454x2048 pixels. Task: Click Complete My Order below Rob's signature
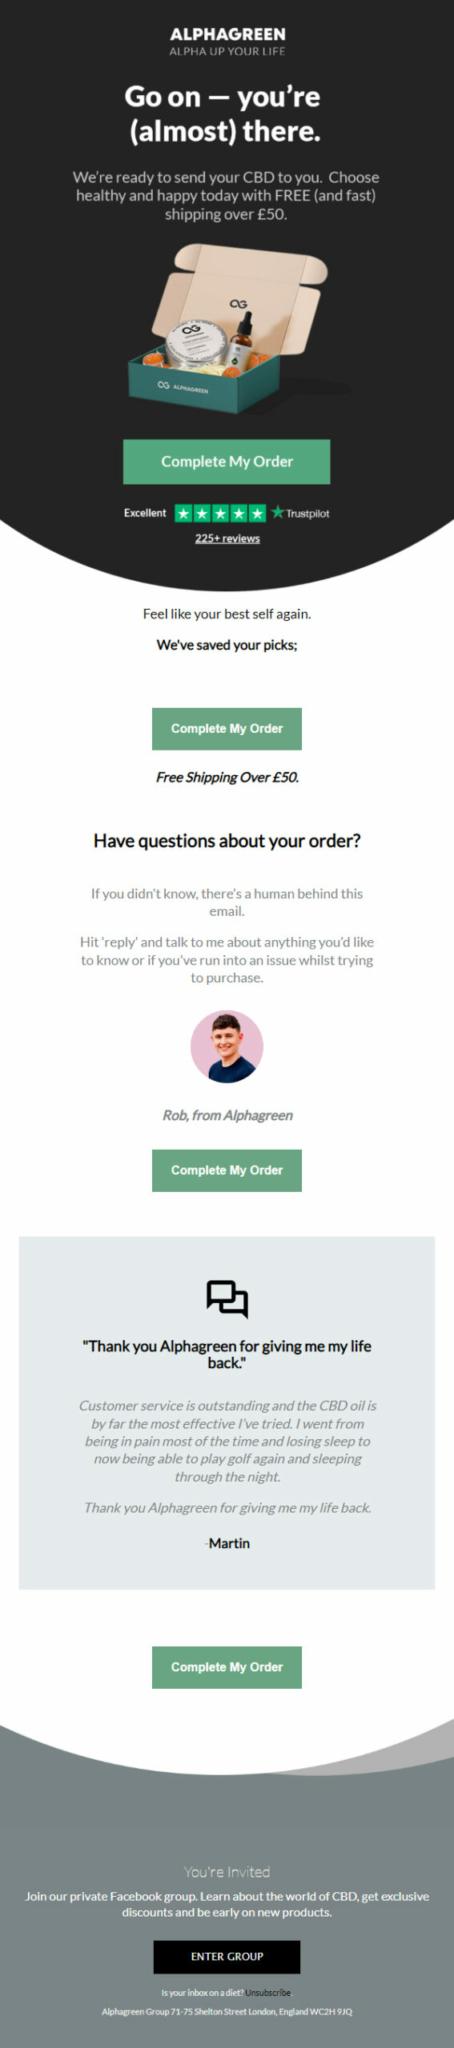[x=227, y=1170]
